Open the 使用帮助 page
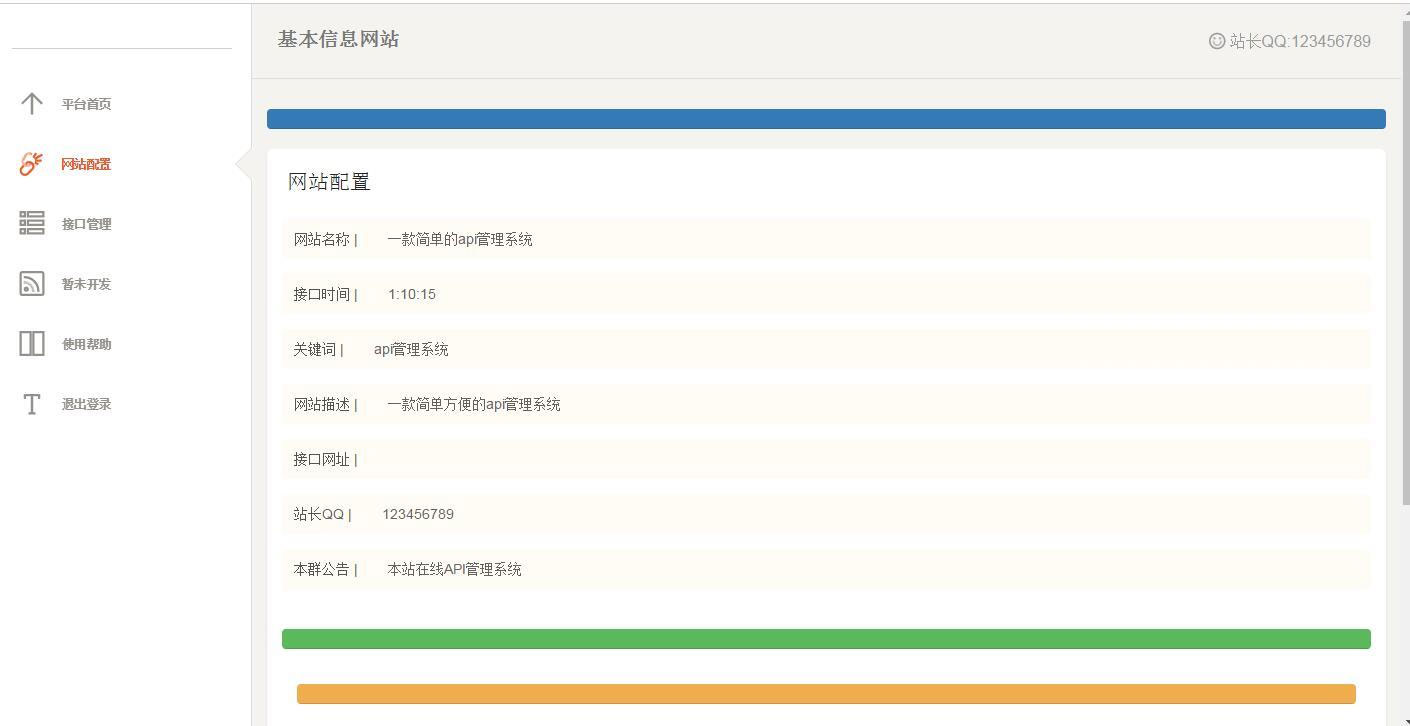The image size is (1410, 726). (84, 343)
